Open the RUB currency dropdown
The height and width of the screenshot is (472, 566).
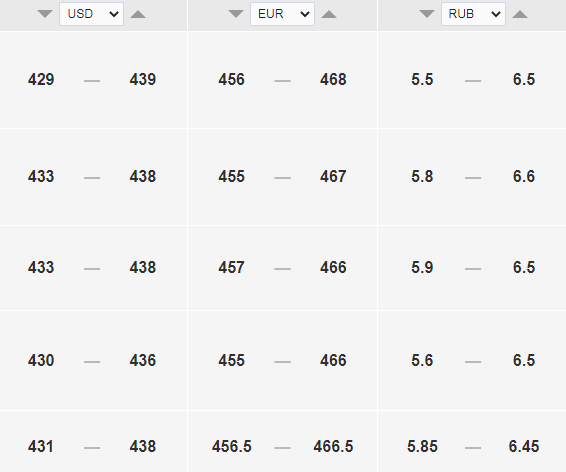[473, 14]
